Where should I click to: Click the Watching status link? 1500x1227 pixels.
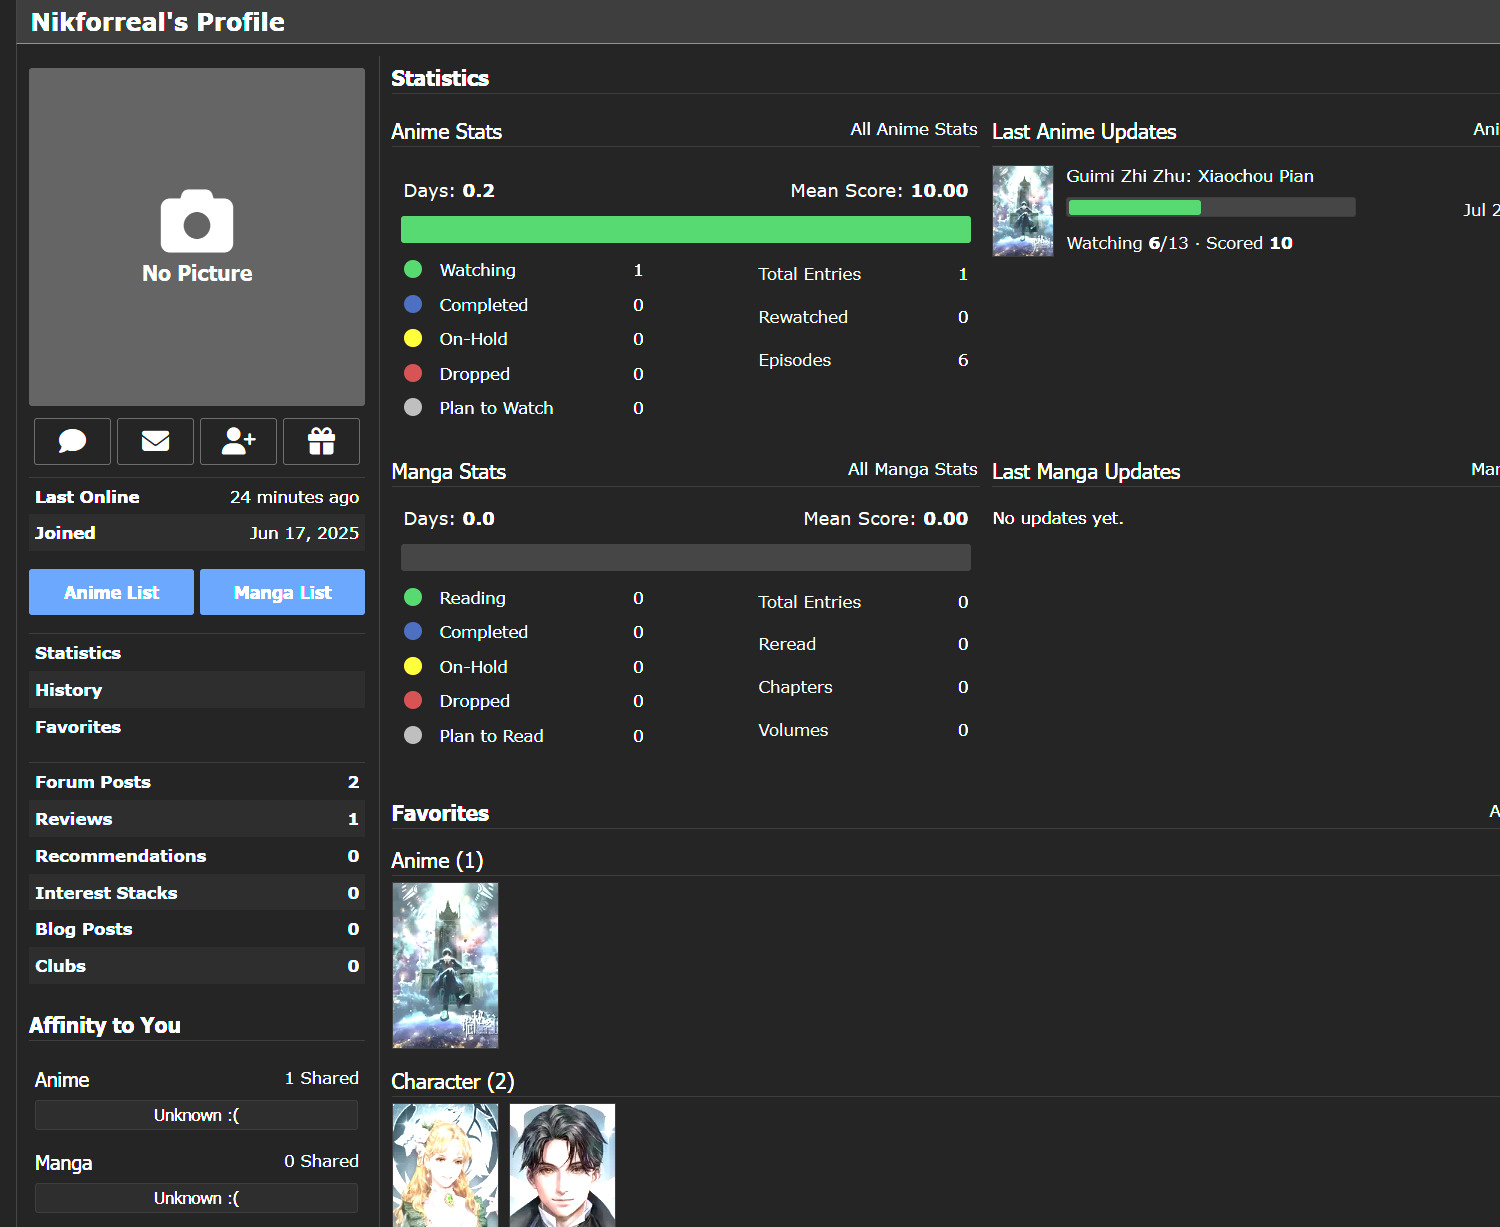(477, 270)
